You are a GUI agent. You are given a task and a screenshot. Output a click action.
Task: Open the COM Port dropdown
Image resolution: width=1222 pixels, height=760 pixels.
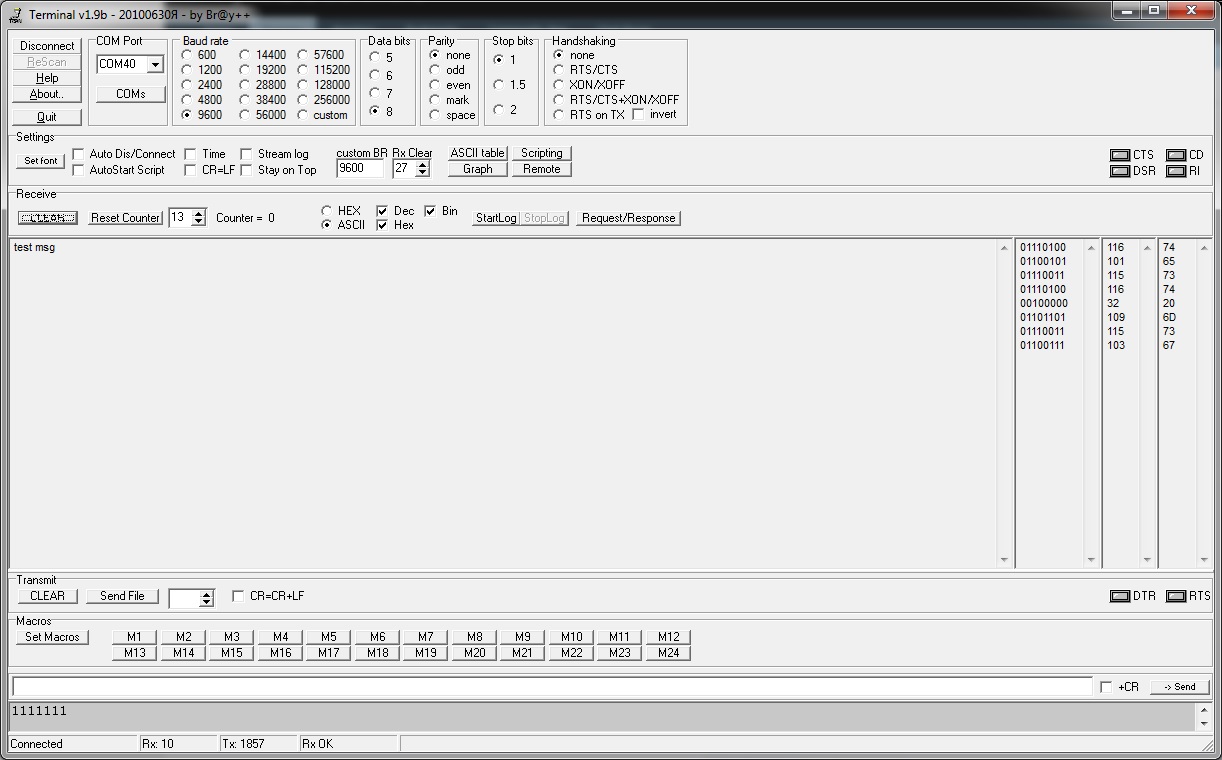click(155, 64)
